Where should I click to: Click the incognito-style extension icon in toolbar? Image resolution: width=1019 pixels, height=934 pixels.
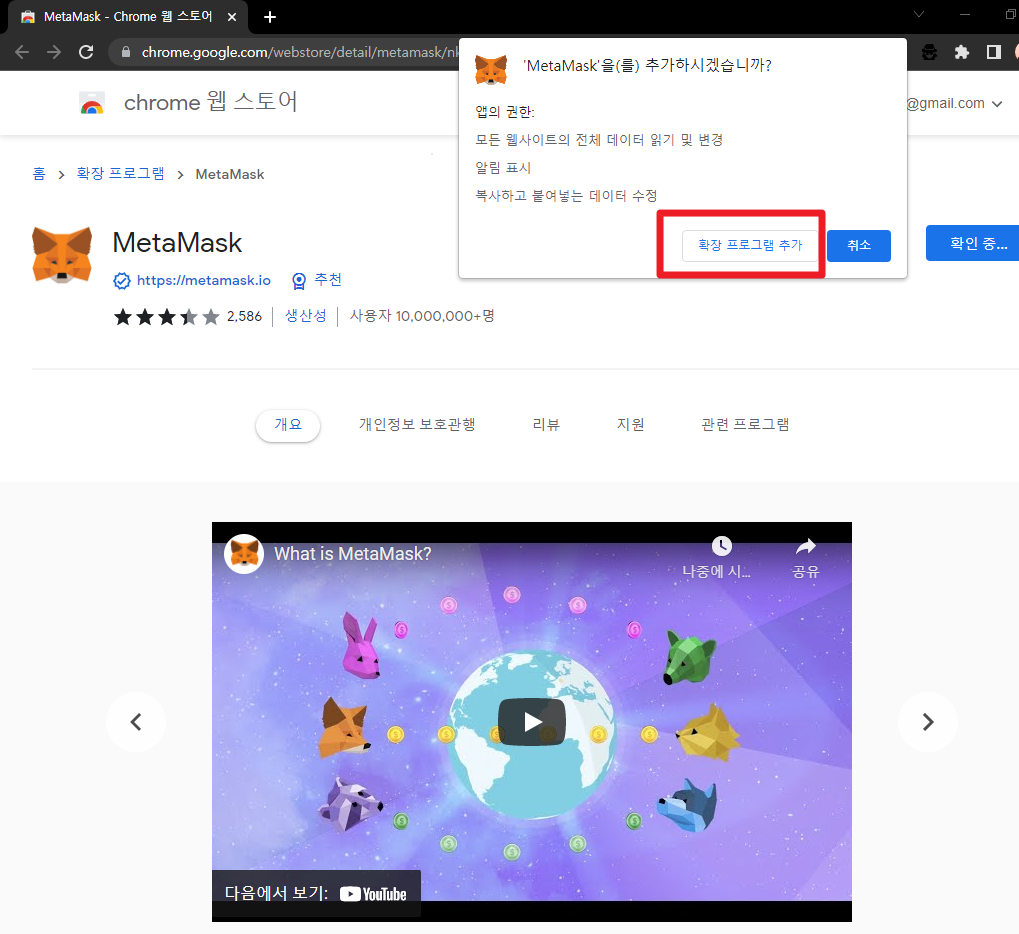[930, 52]
